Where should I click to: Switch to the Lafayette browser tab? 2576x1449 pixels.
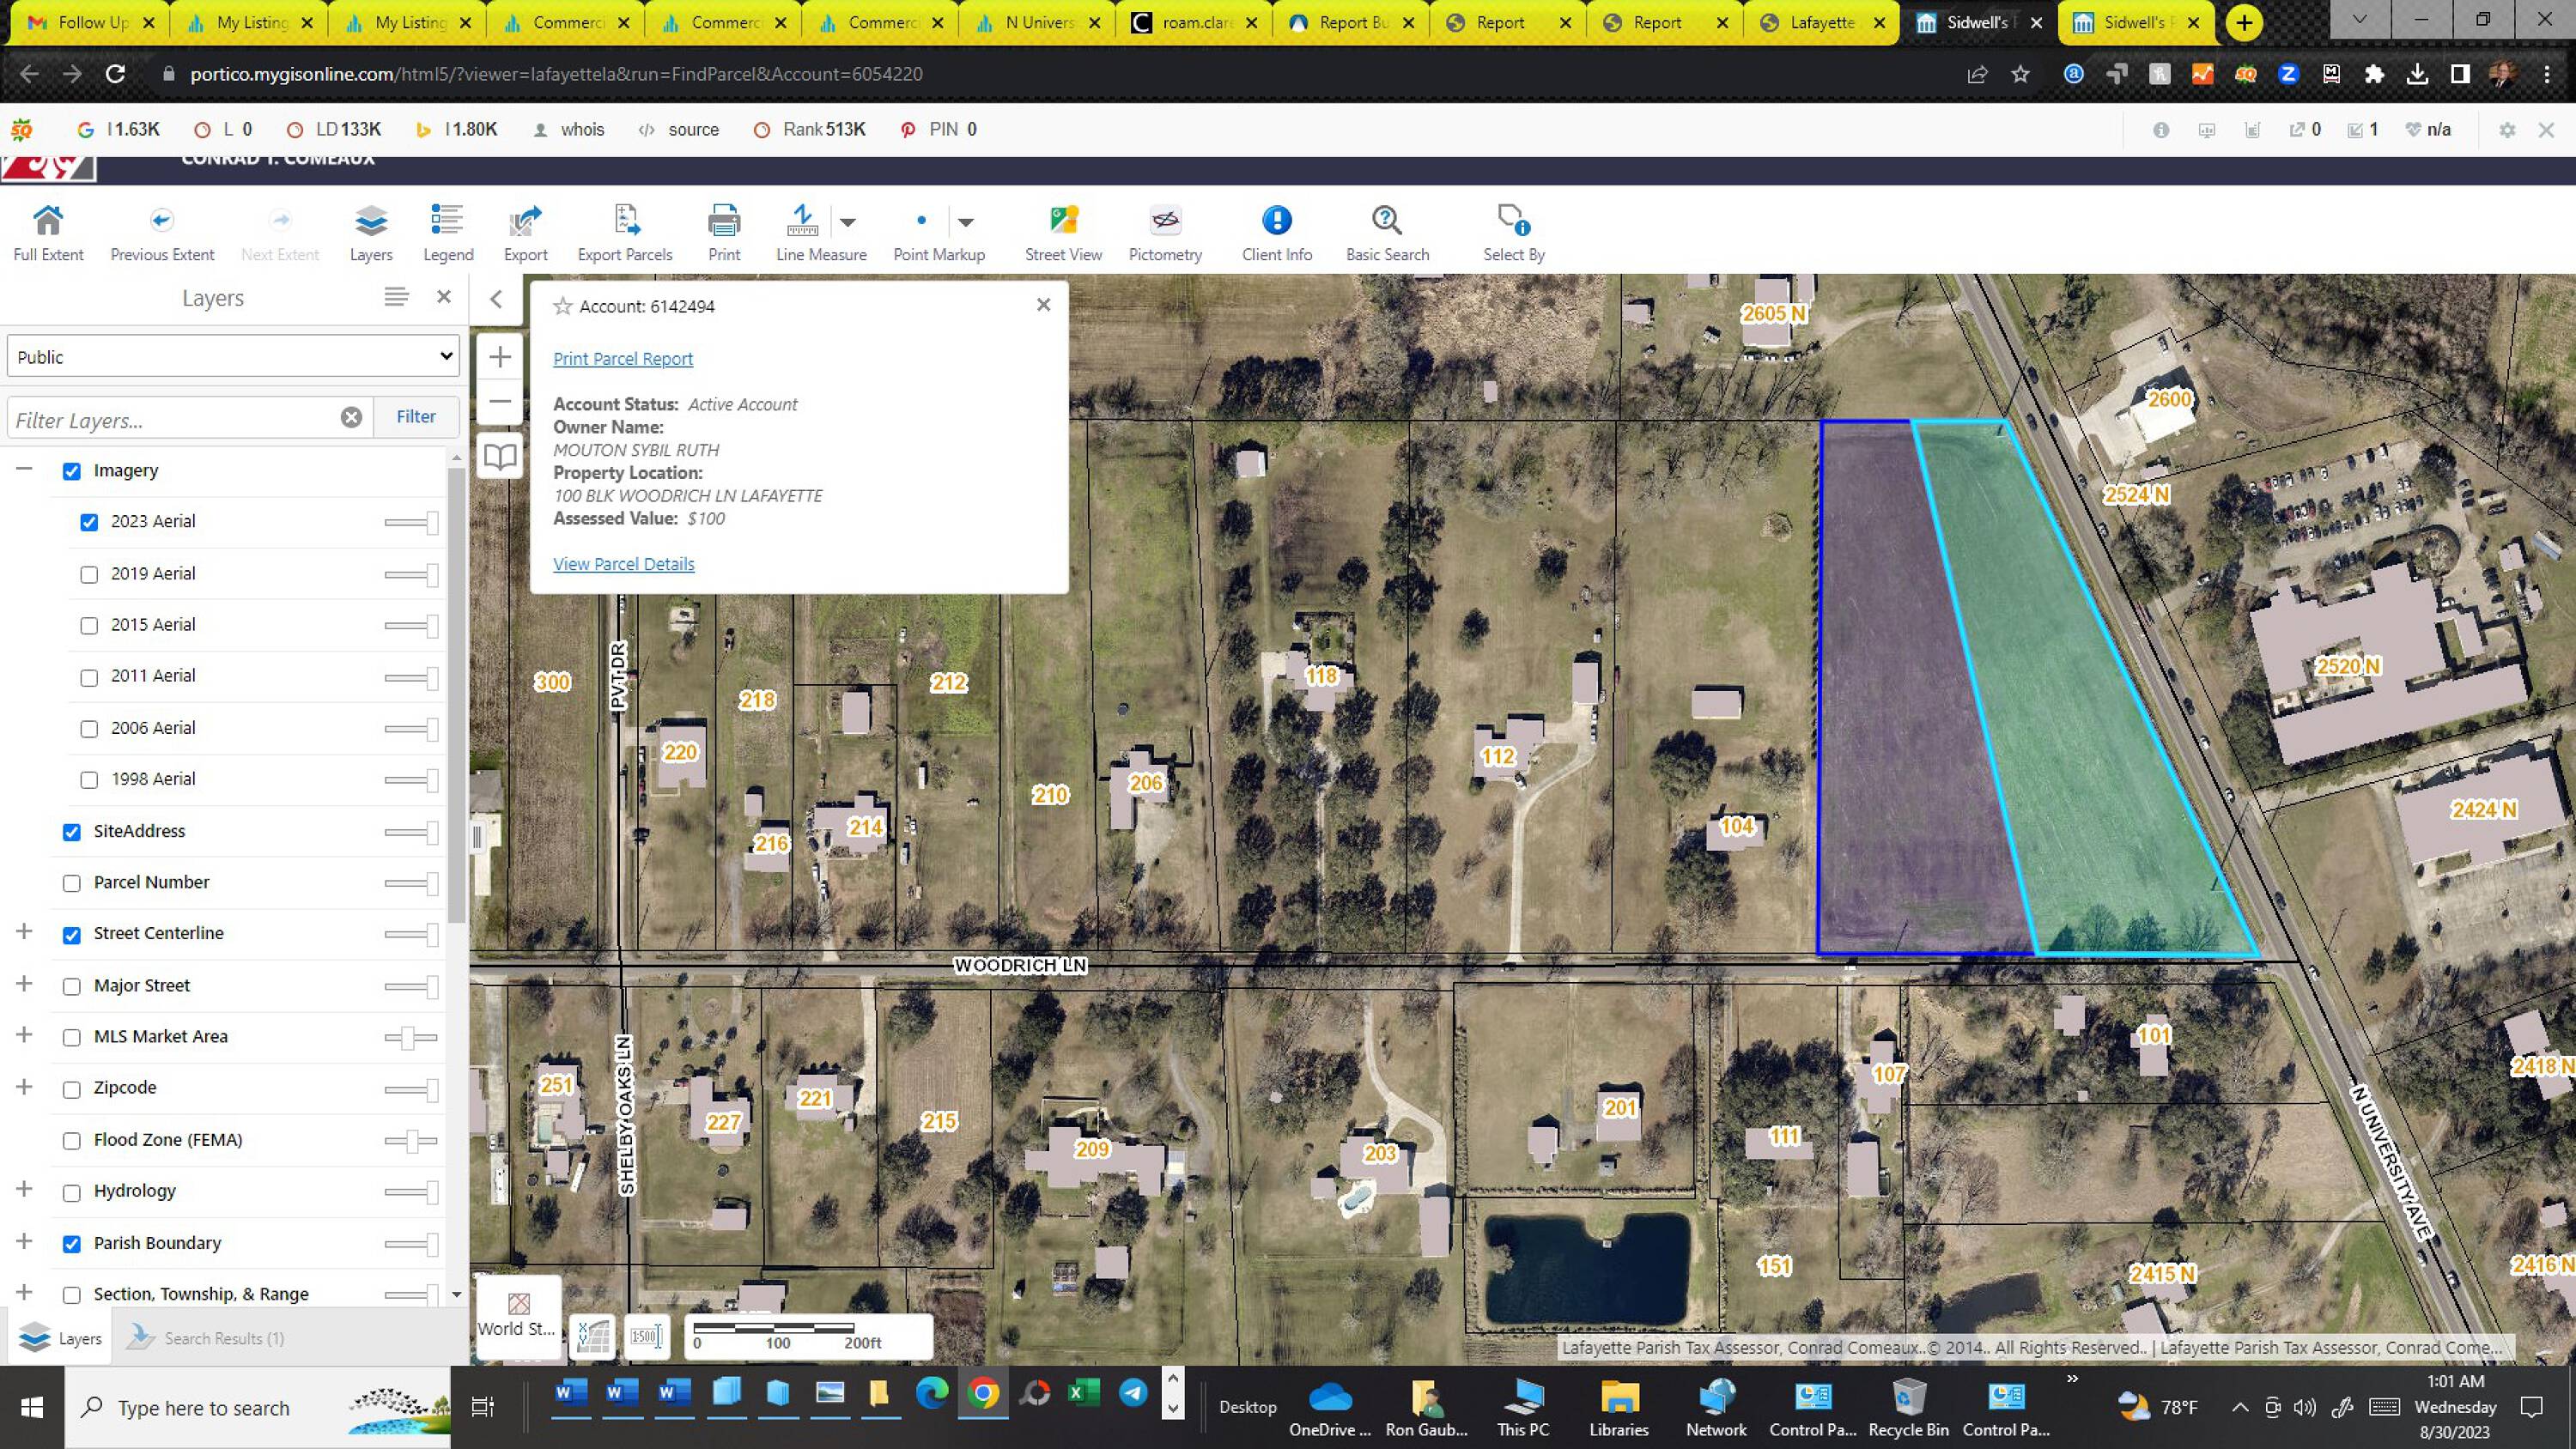coord(1820,22)
